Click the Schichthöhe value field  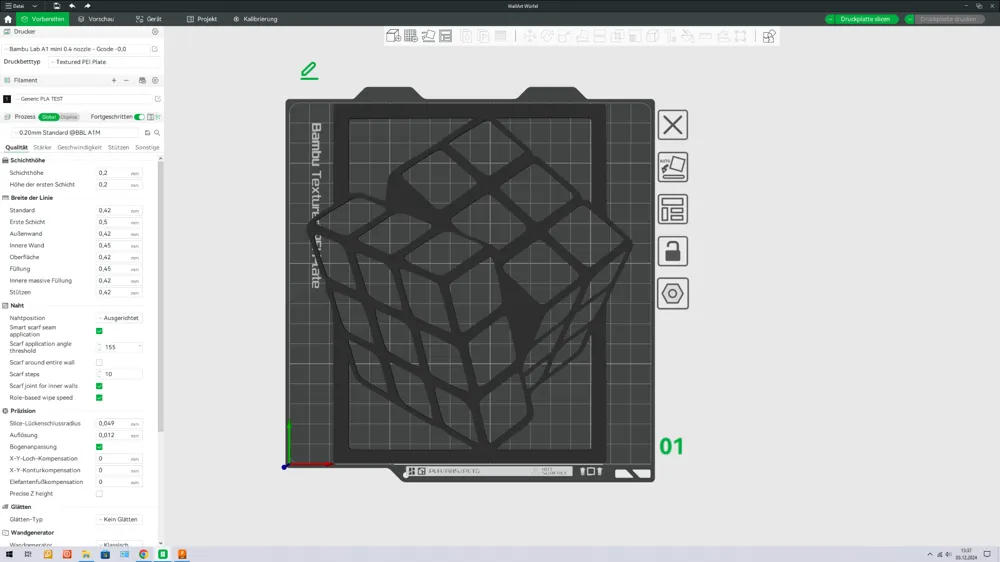[x=119, y=173]
